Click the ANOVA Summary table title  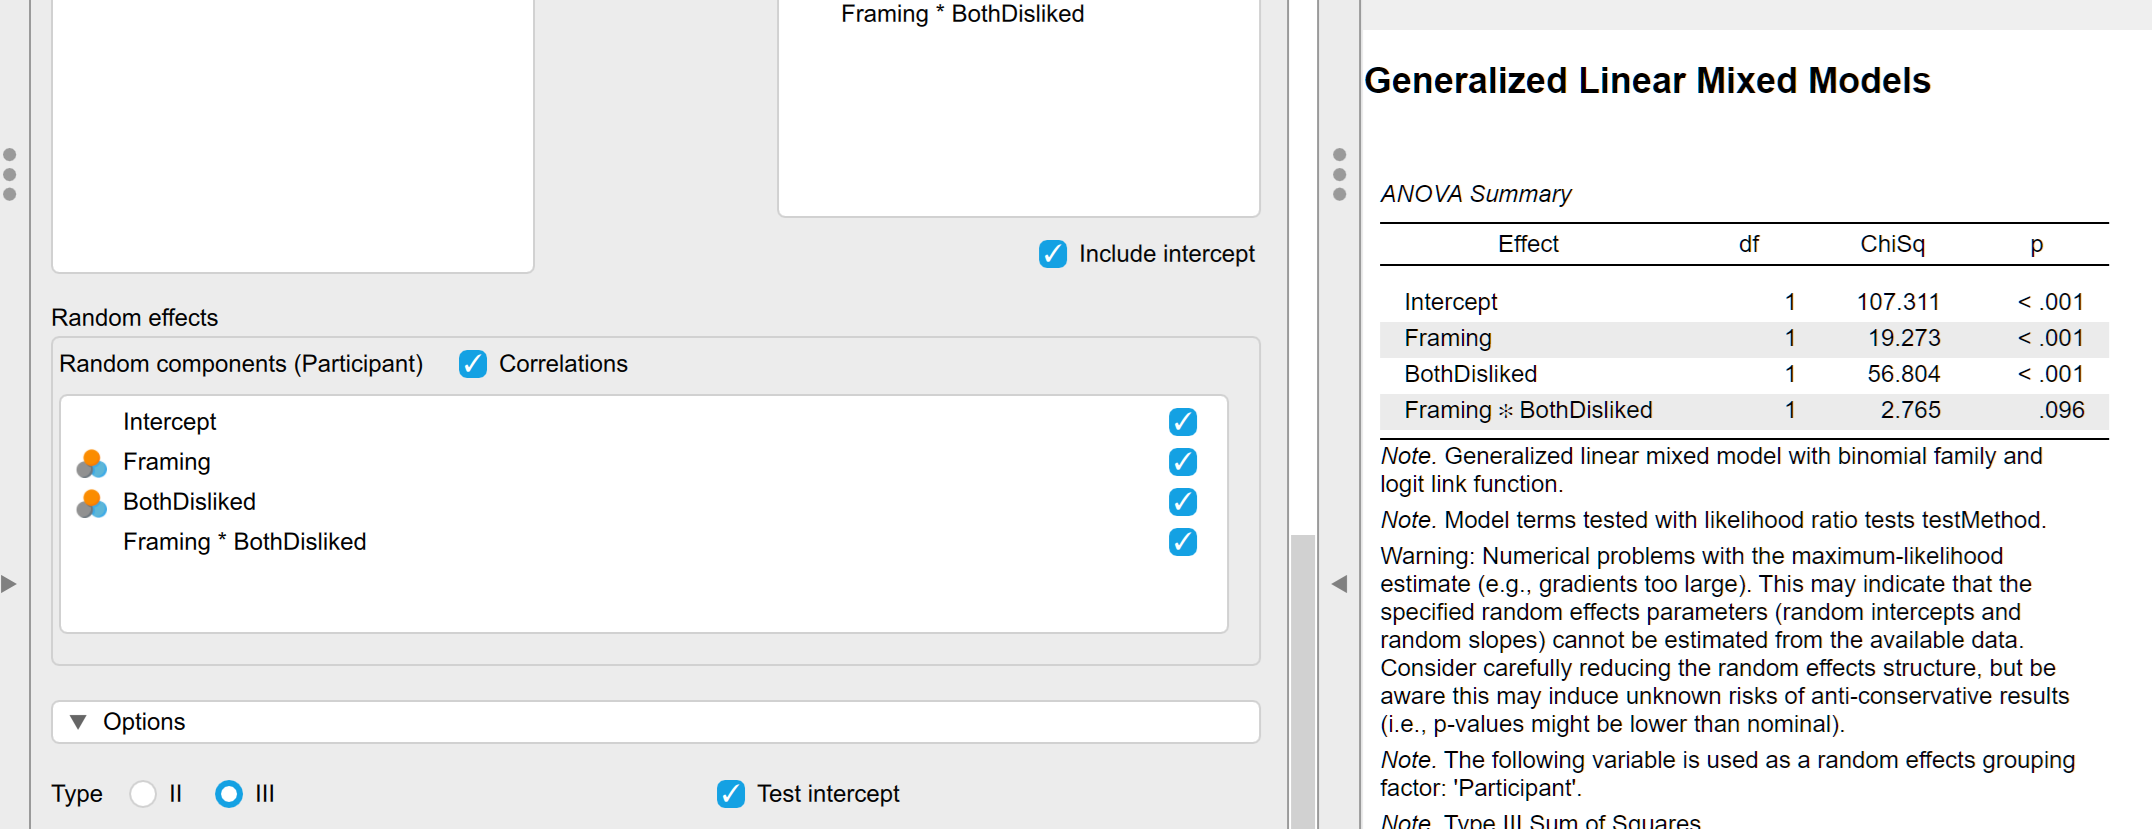[1475, 194]
